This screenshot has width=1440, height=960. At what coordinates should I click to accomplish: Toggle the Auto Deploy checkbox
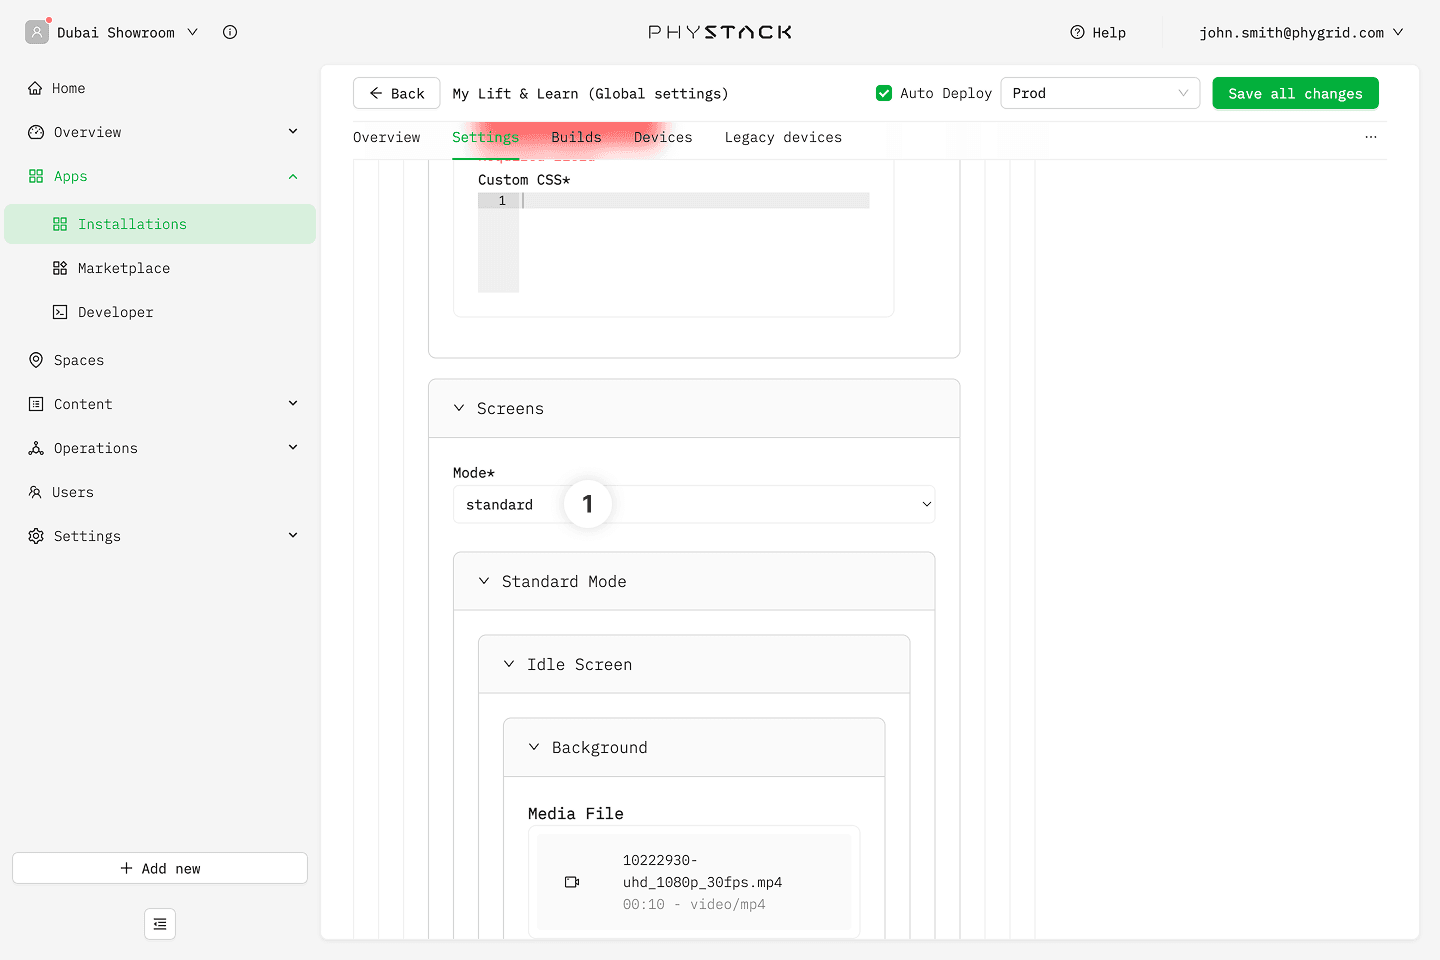click(x=884, y=93)
